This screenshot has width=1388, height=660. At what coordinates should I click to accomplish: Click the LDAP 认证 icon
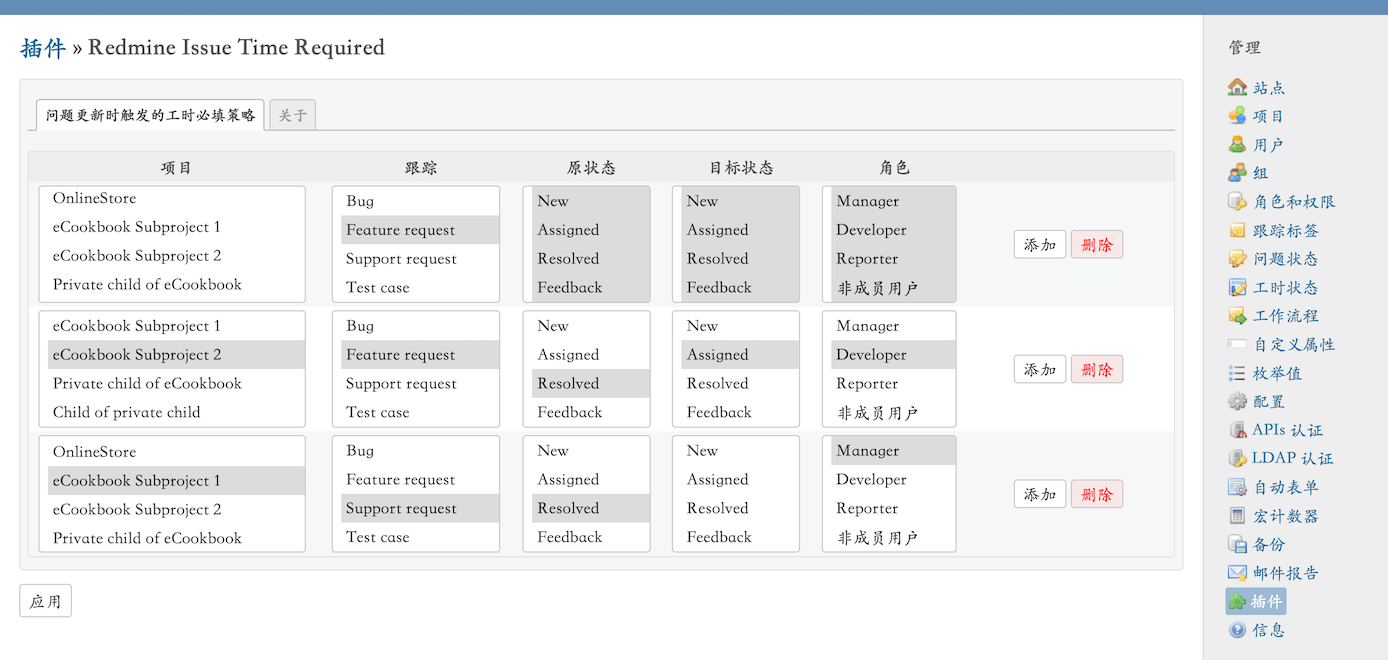[1237, 458]
